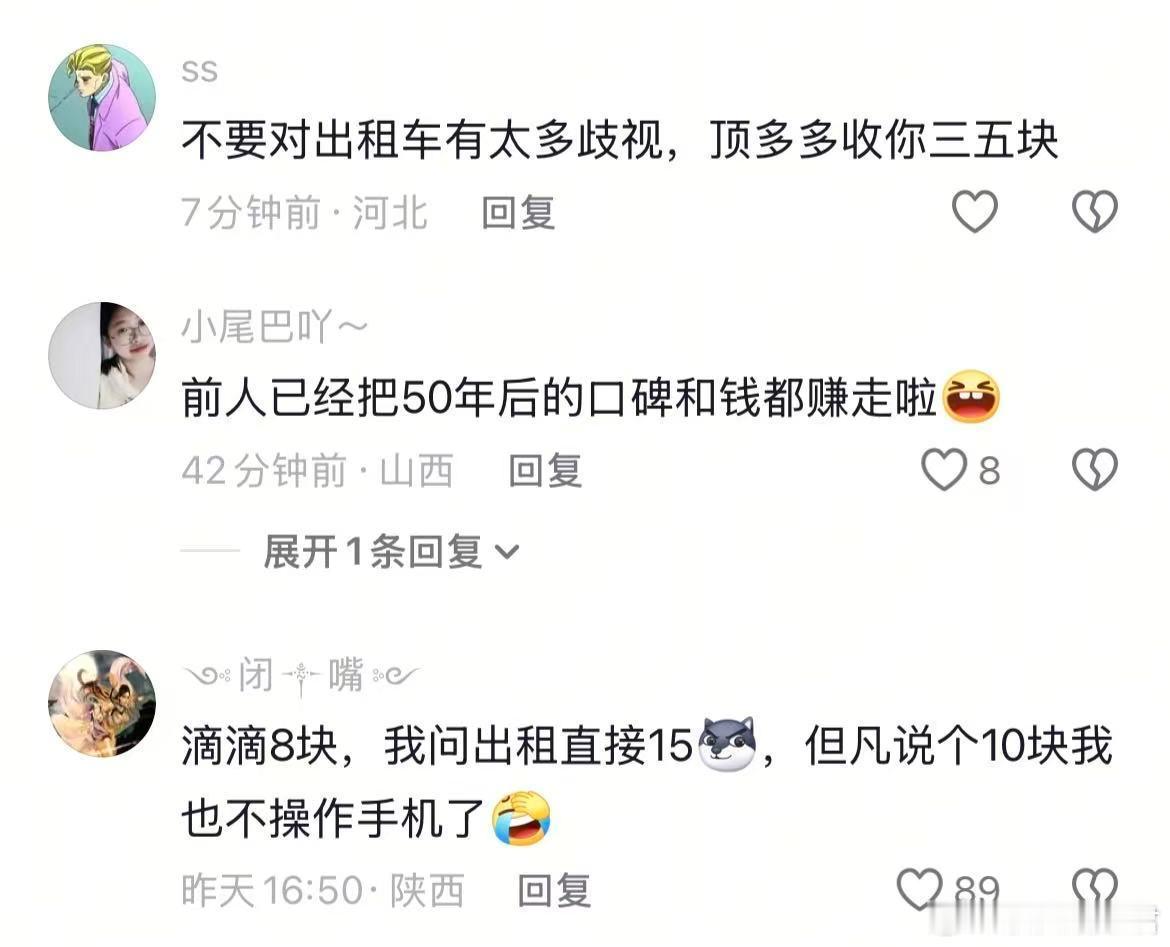Tap the chevron next to 展开1条回复

507,552
